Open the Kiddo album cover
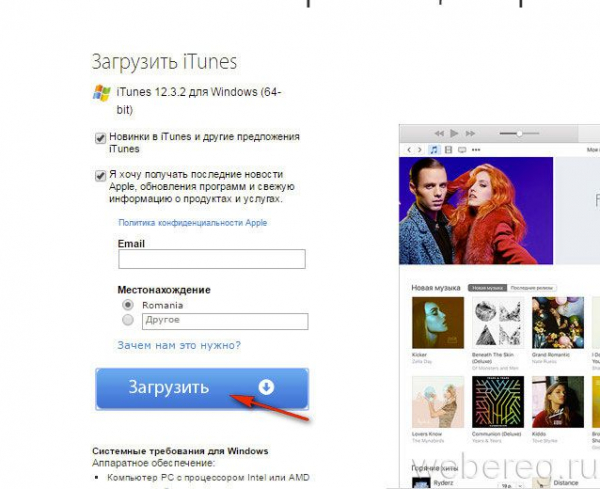 558,402
